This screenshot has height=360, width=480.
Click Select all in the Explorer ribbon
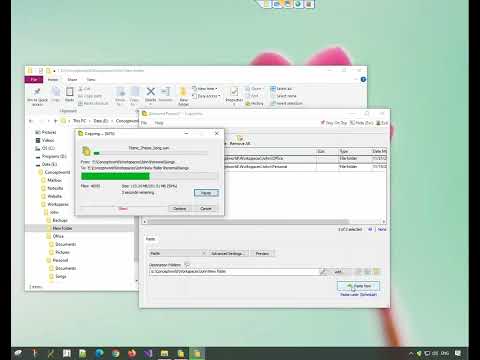[282, 89]
